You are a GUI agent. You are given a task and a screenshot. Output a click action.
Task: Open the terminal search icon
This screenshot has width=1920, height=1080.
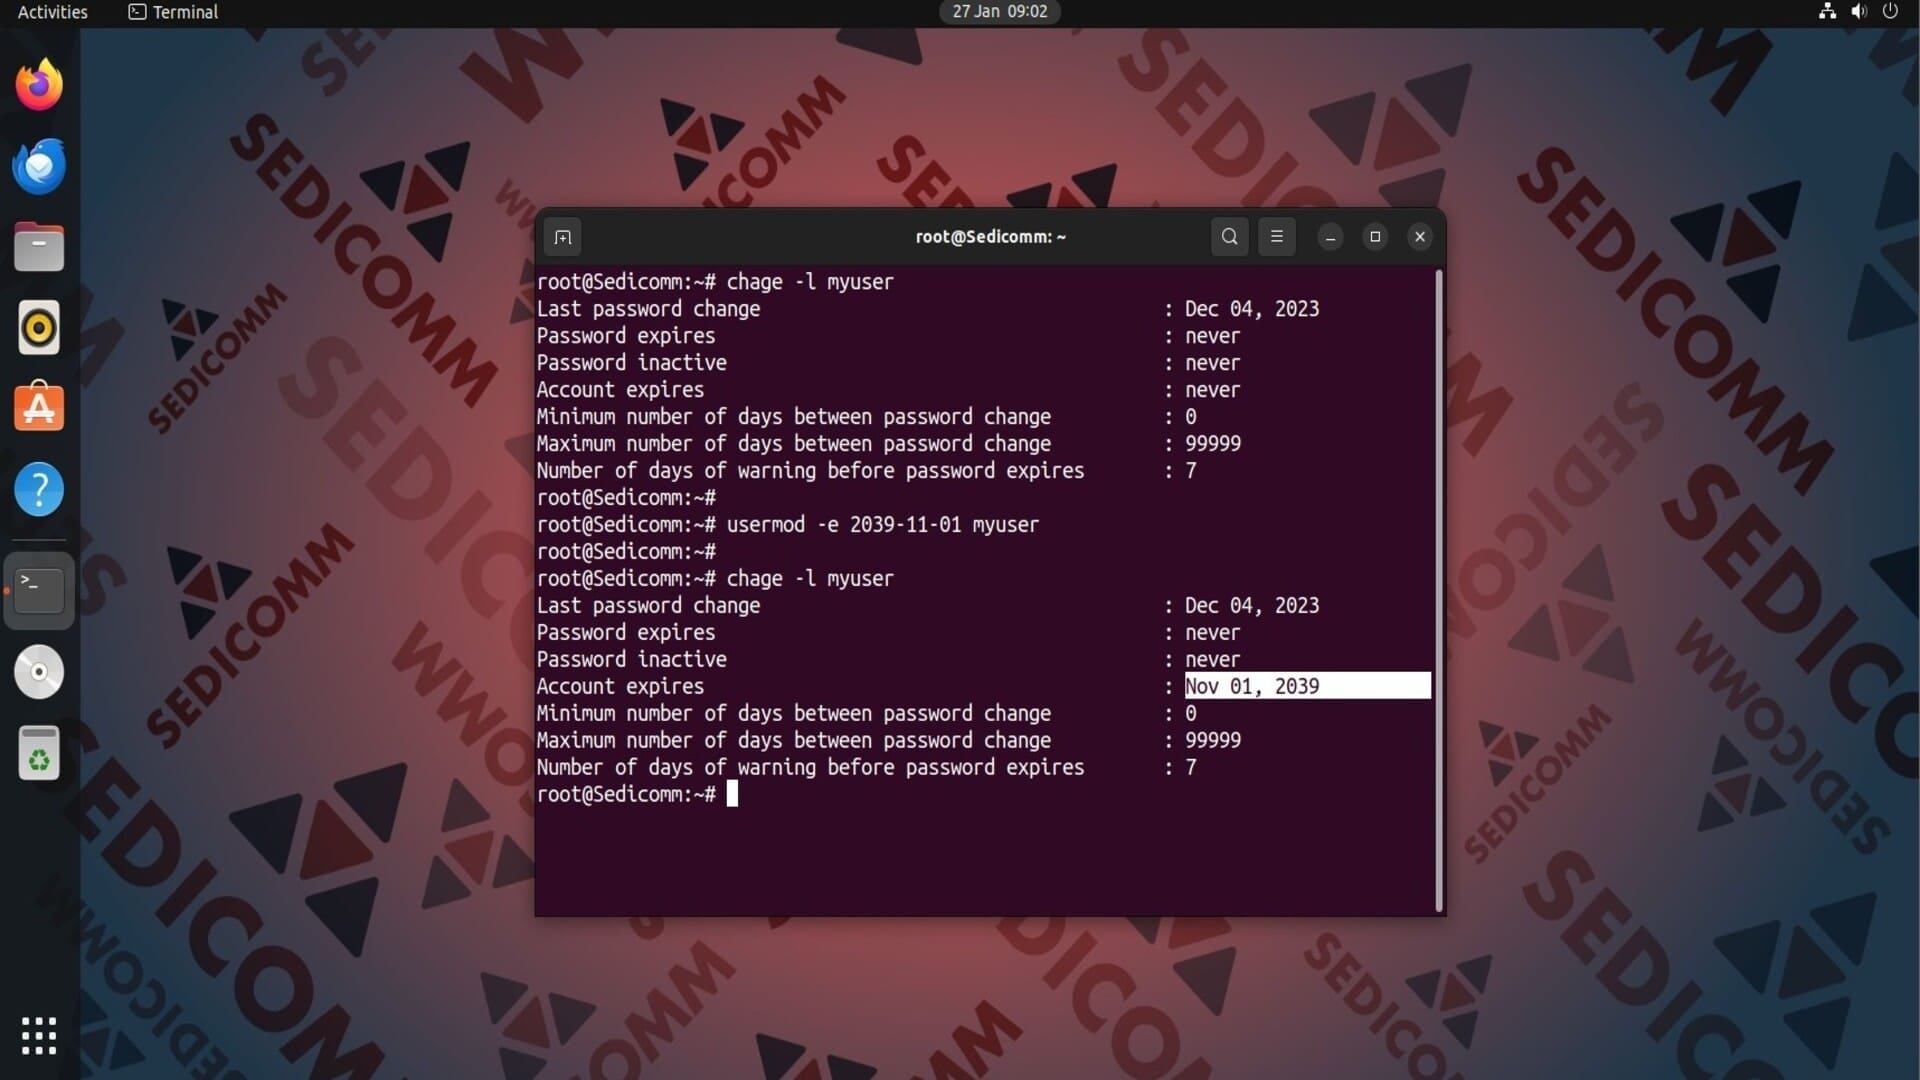1229,237
